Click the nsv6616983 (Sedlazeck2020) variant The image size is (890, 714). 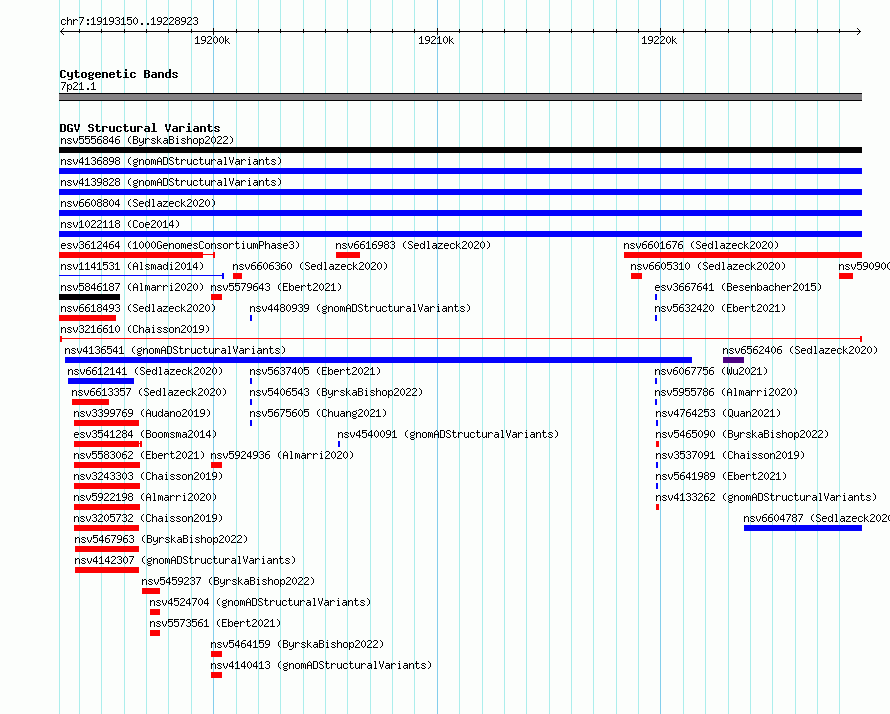pyautogui.click(x=413, y=245)
